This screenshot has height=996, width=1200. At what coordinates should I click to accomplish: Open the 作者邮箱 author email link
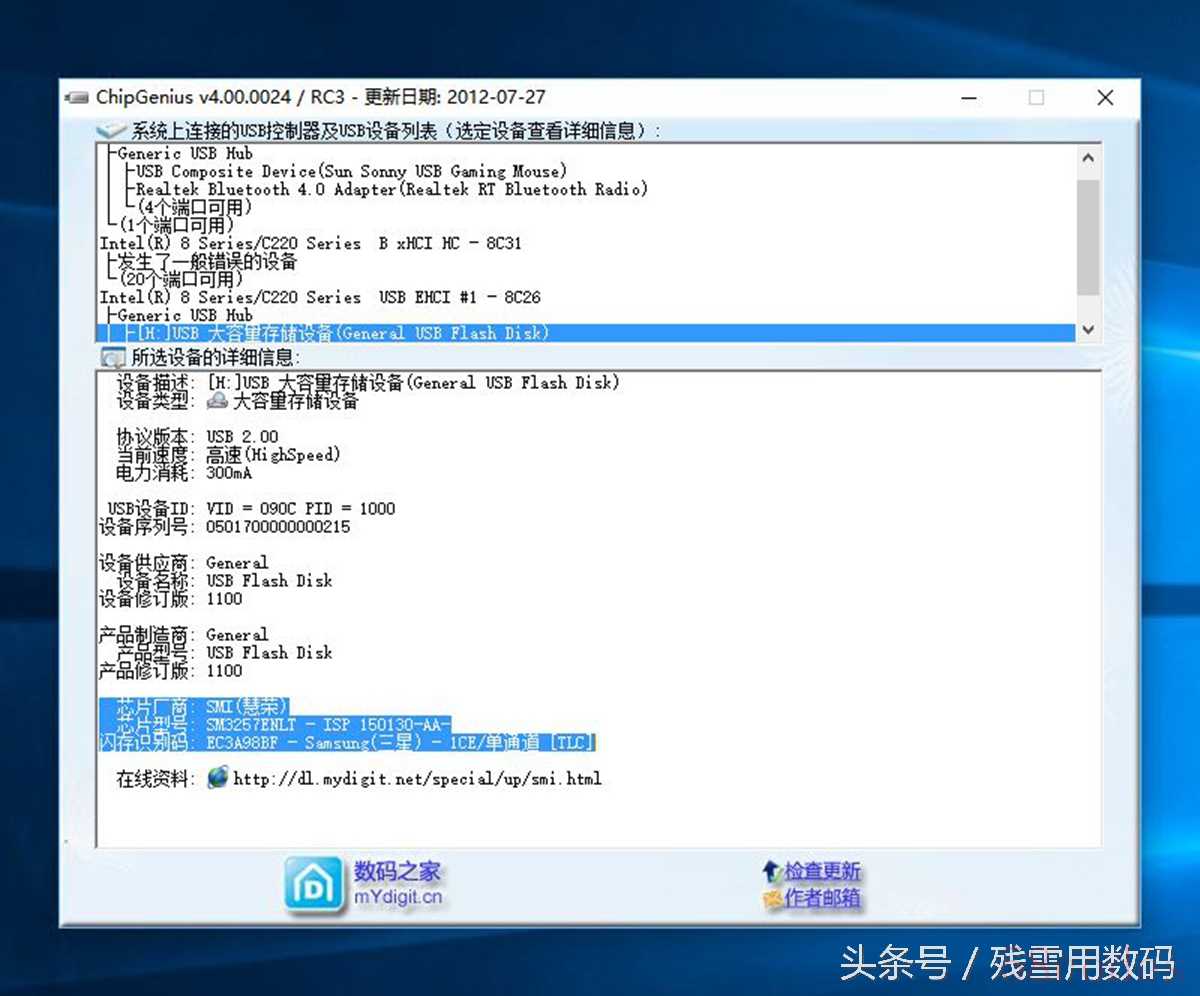click(x=822, y=898)
